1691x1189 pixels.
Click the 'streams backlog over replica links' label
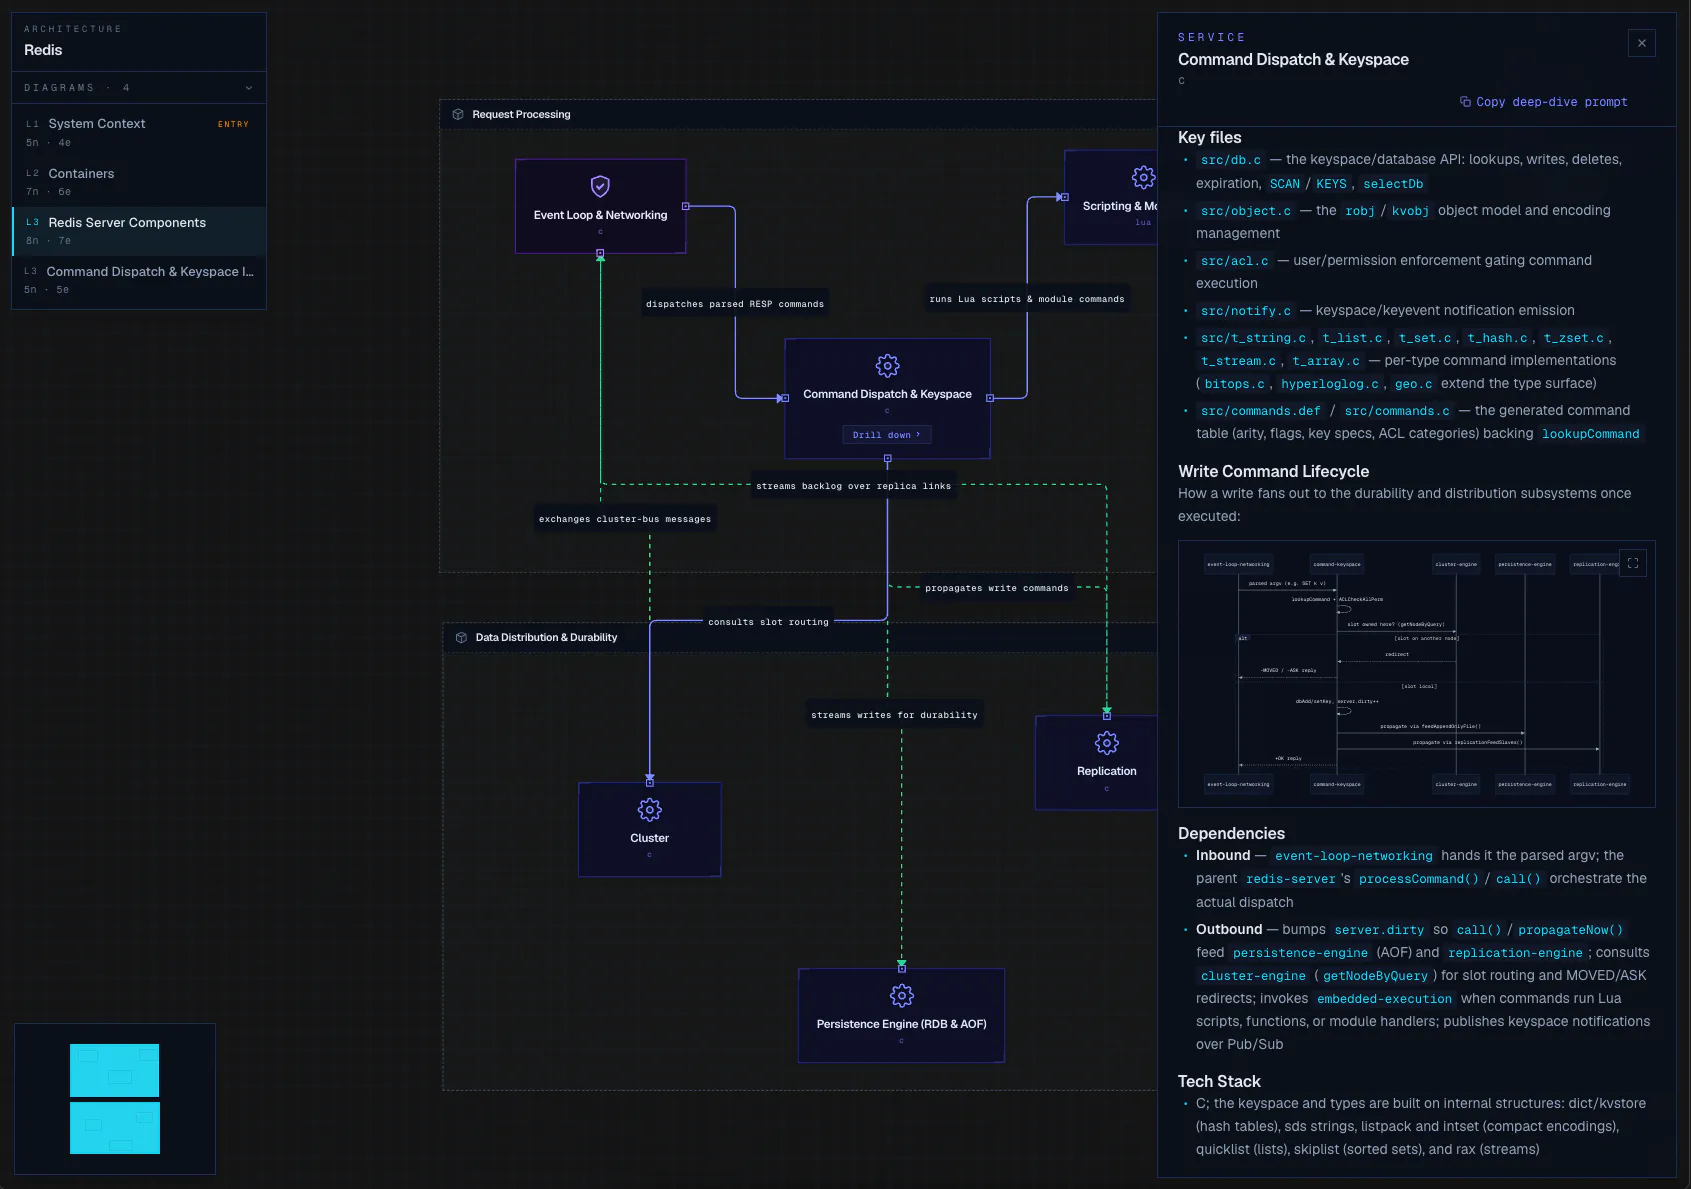[x=853, y=486]
